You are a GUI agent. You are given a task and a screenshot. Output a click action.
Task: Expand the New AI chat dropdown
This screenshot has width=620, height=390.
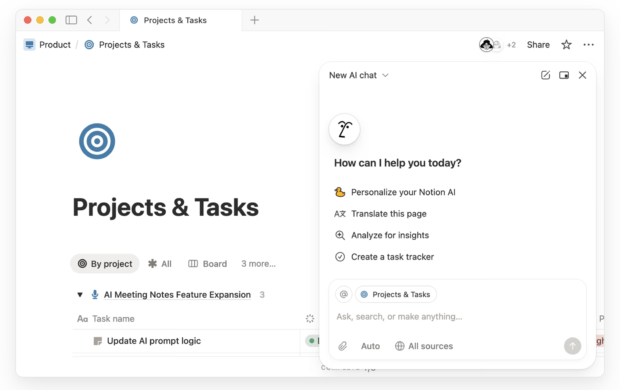pyautogui.click(x=359, y=75)
